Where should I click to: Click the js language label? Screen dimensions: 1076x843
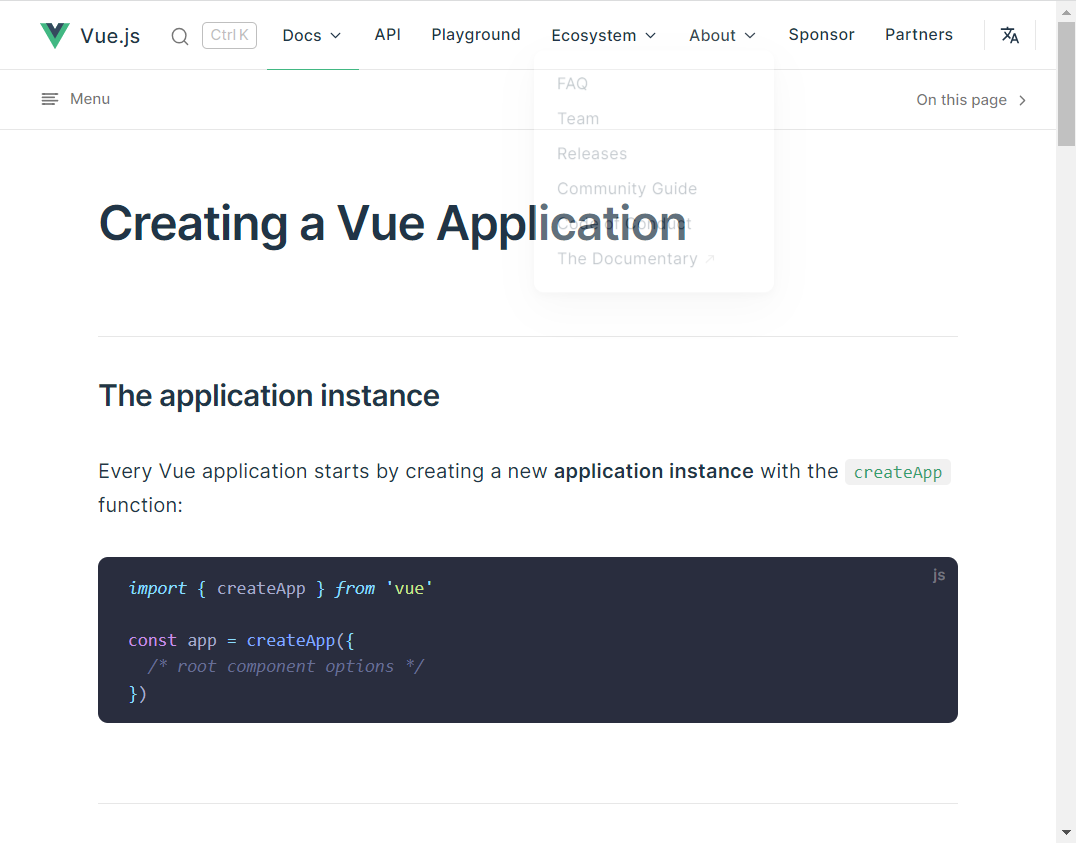[x=939, y=575]
